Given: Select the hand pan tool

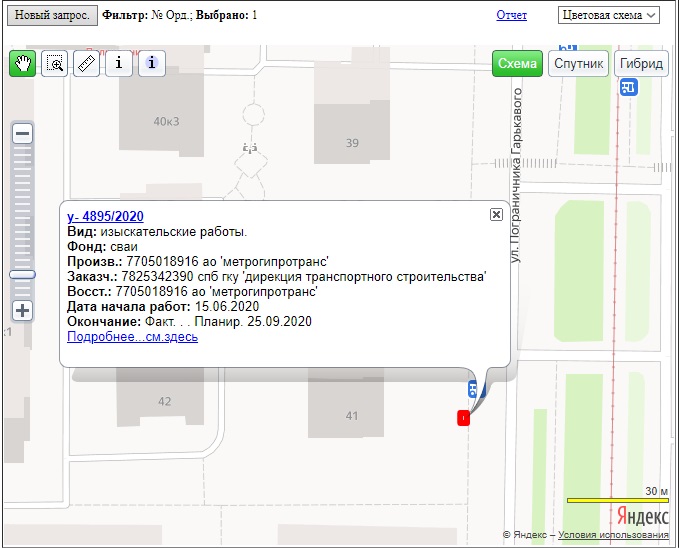Looking at the screenshot, I should [23, 63].
